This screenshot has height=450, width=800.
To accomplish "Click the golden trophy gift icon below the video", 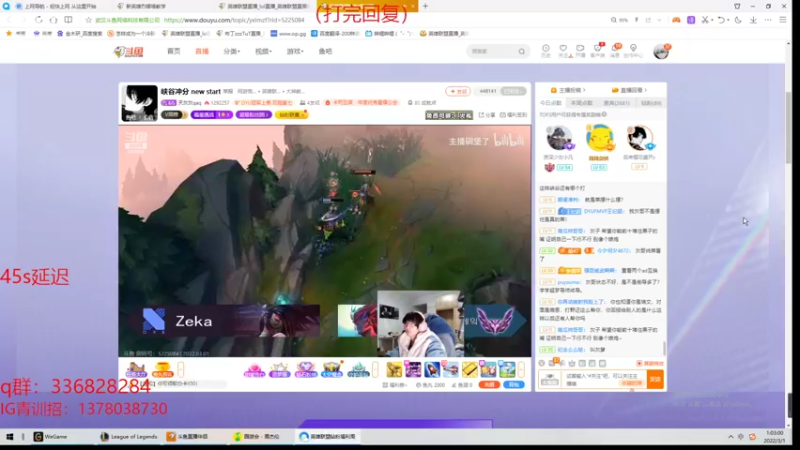I will [x=162, y=369].
